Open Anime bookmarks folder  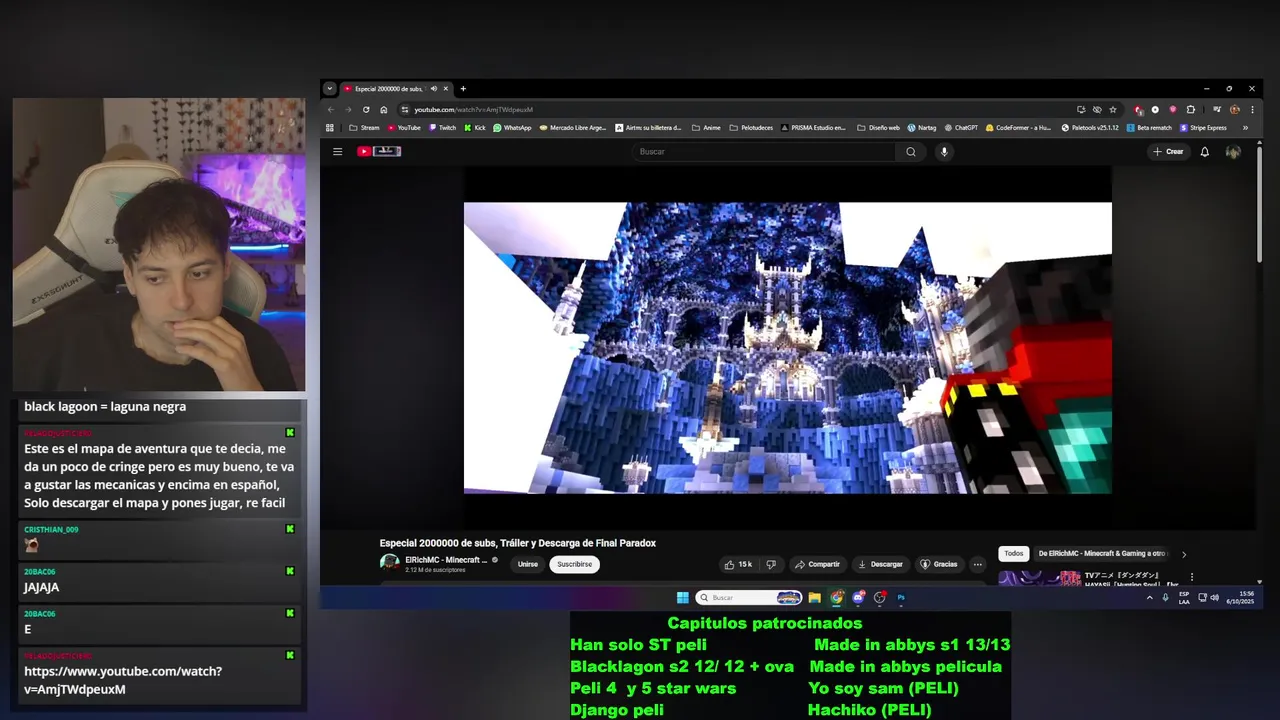(x=706, y=128)
